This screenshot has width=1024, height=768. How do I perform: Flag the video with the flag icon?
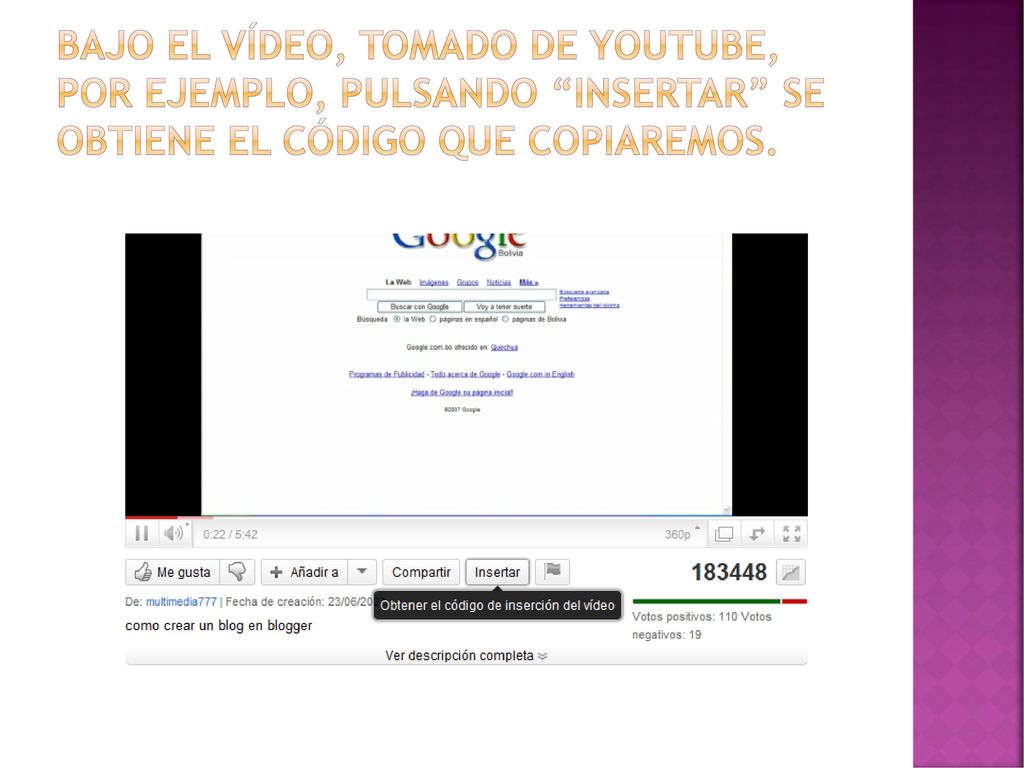point(552,571)
